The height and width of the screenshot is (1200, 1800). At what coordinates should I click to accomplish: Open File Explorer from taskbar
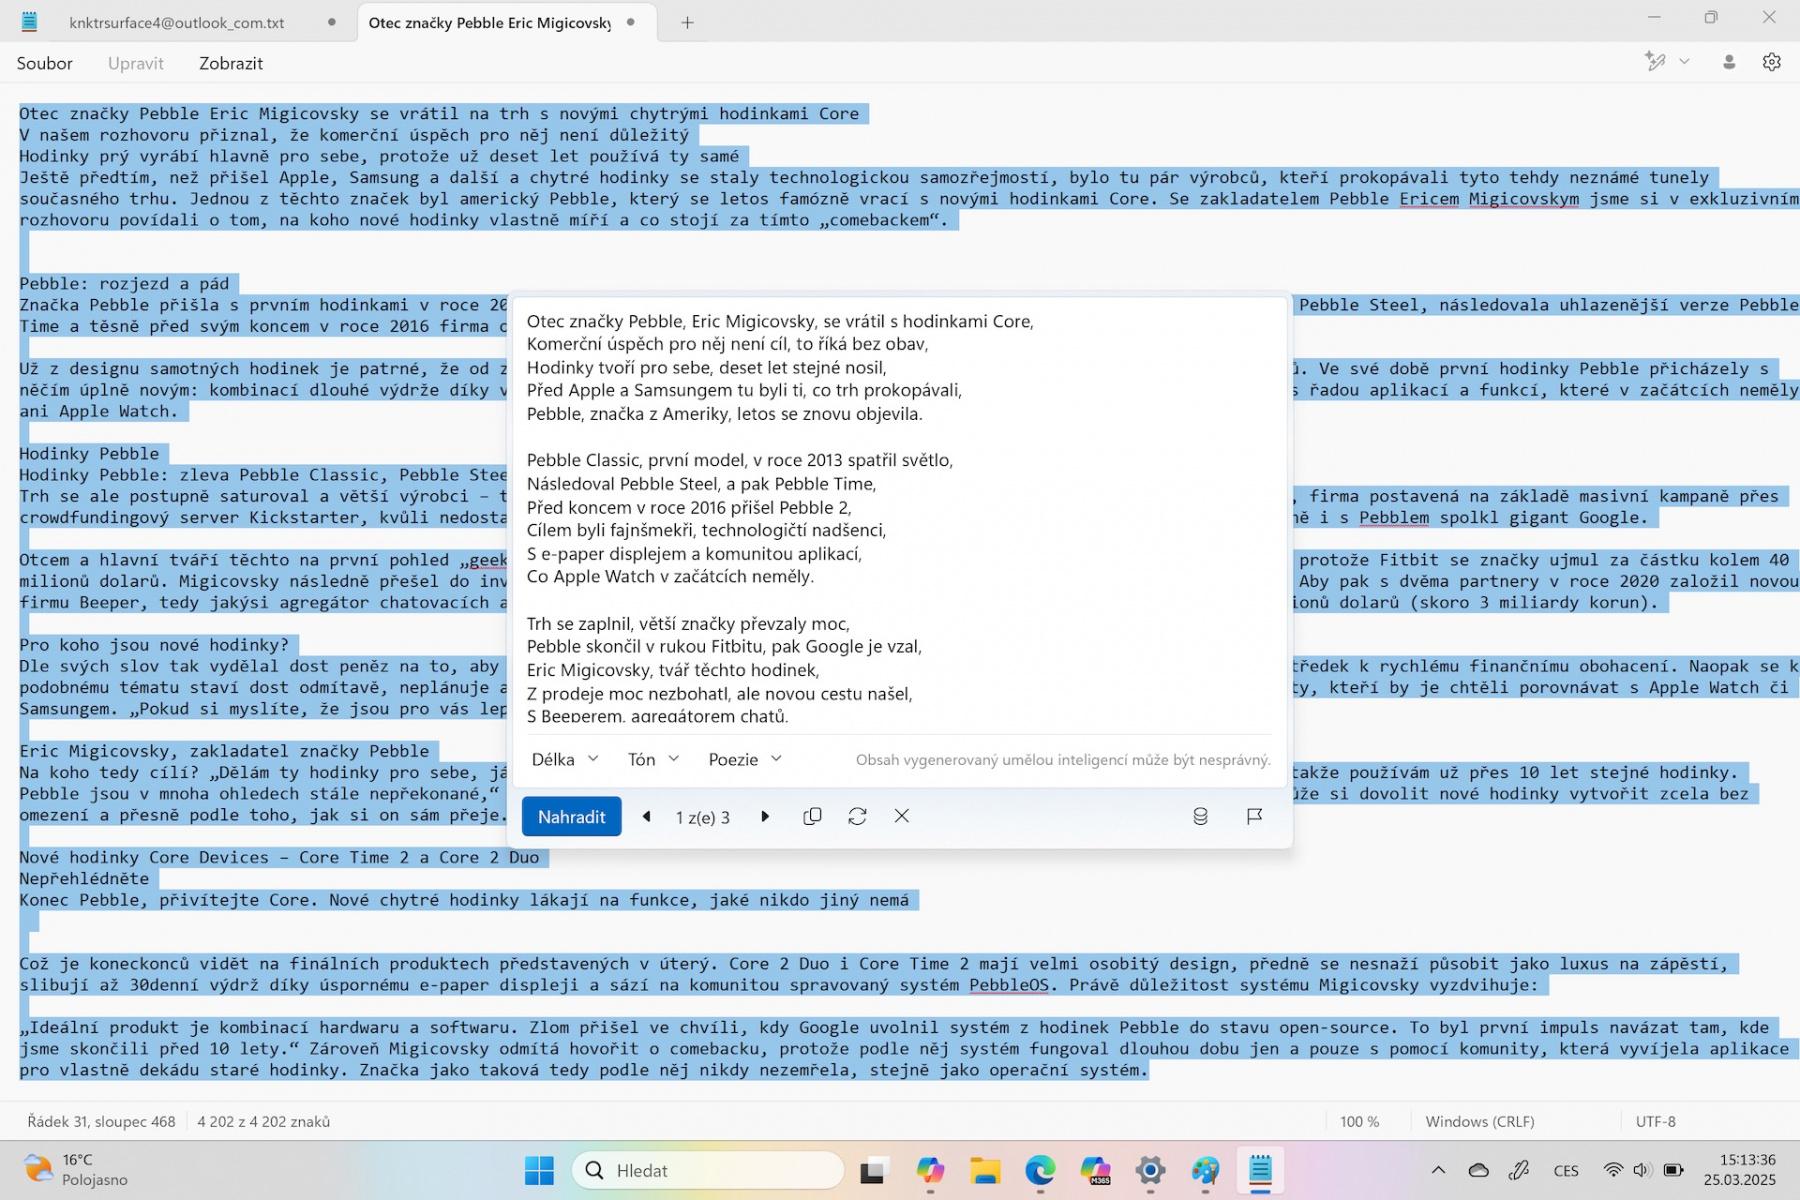(985, 1170)
